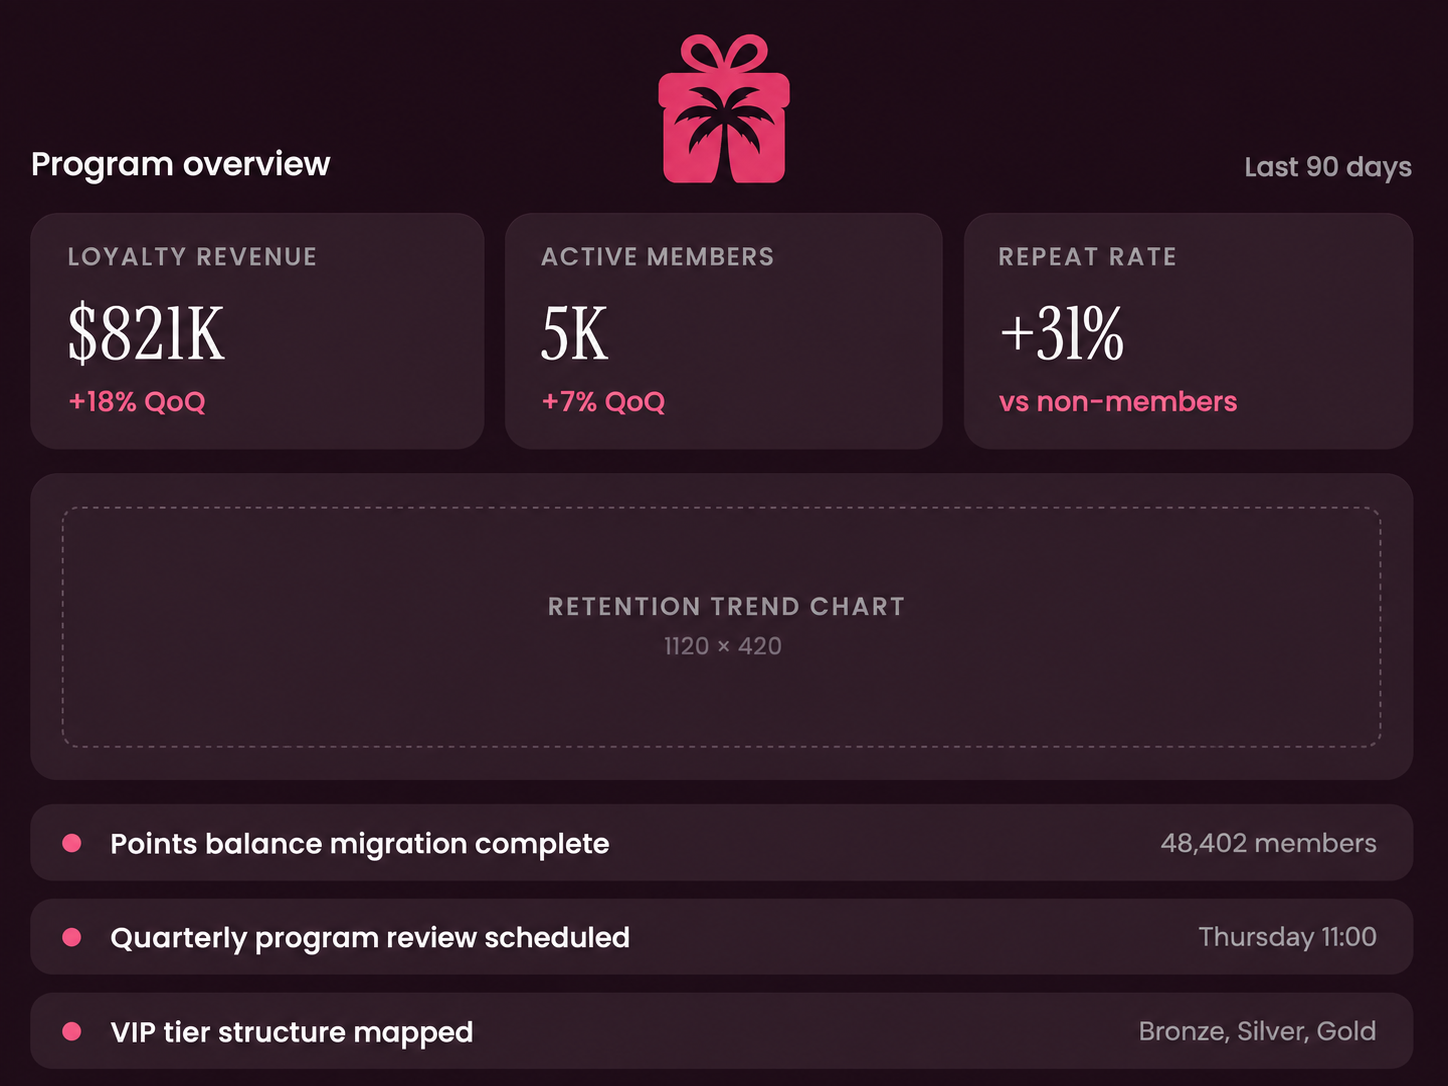Click the Retention Trend Chart placeholder

722,627
